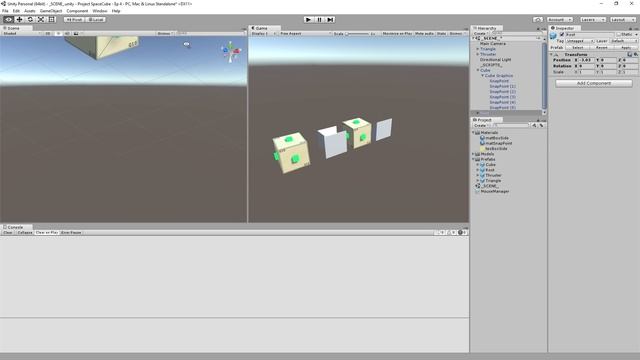Toggle Maximize on Play
This screenshot has width=640, height=360.
pyautogui.click(x=397, y=33)
